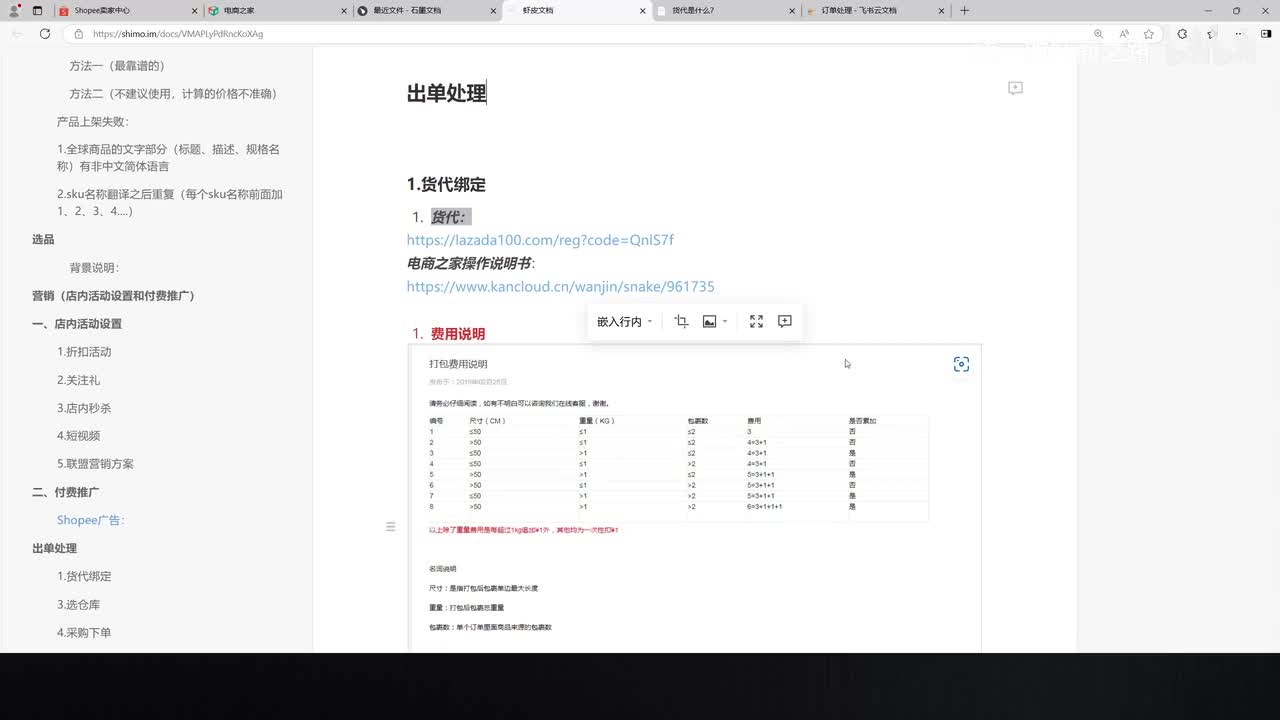Expand the image options dropdown arrow
The width and height of the screenshot is (1280, 720).
(725, 321)
